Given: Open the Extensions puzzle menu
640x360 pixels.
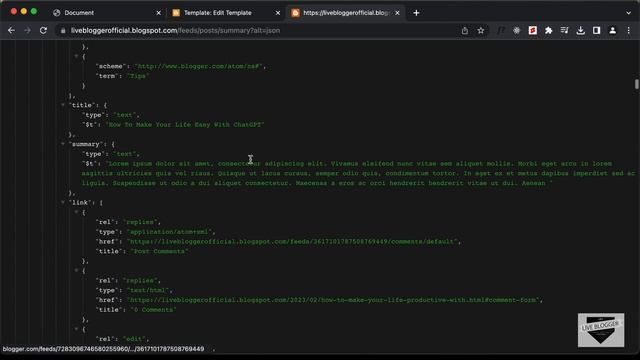Looking at the screenshot, I should click(x=549, y=31).
